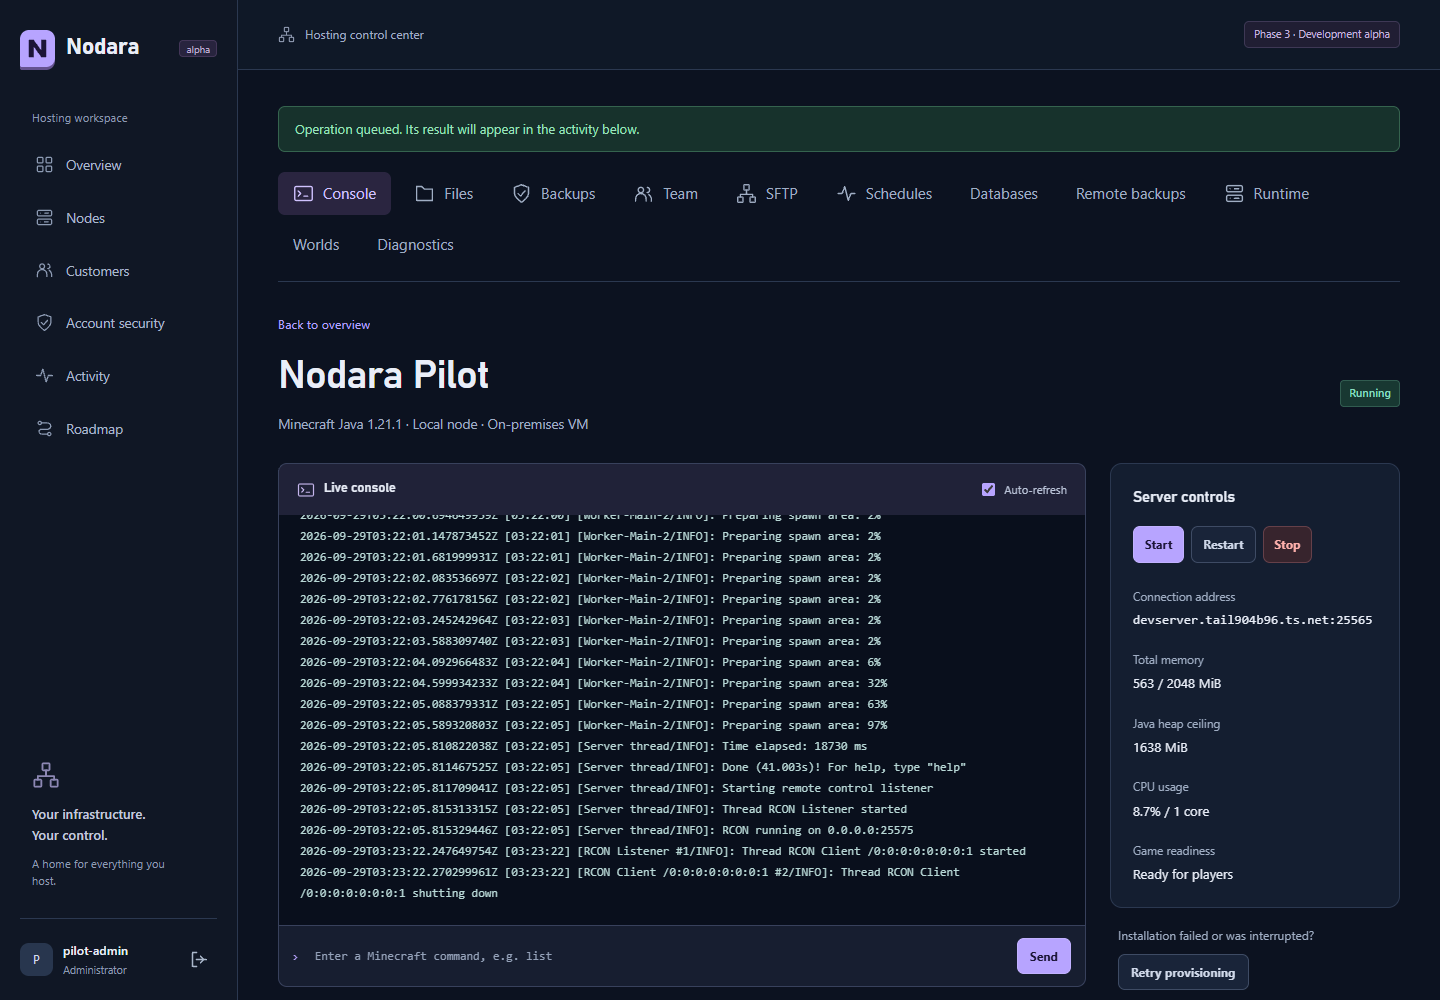
Task: Switch to the Files tab
Action: pyautogui.click(x=444, y=194)
